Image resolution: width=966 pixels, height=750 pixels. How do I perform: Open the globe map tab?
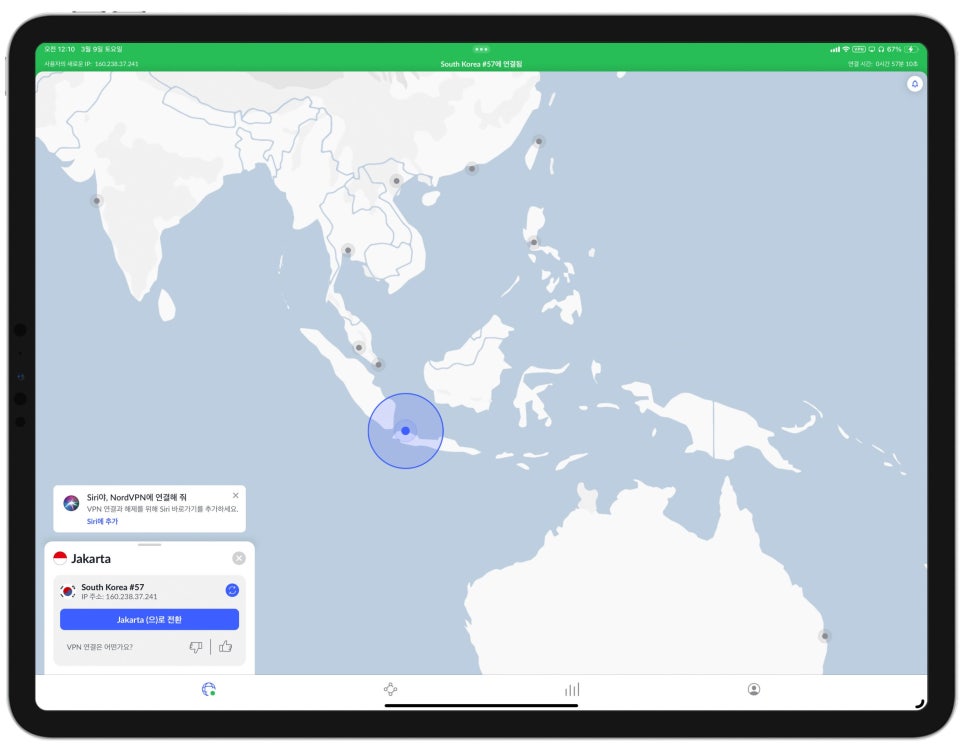point(209,689)
